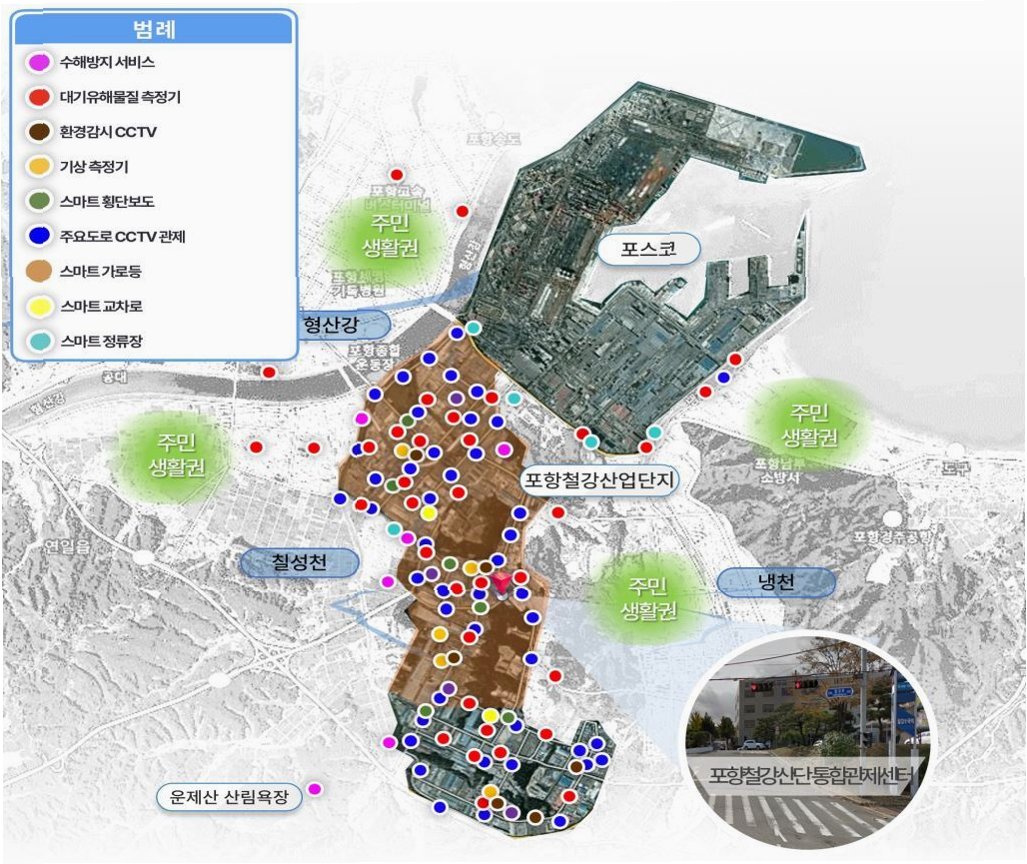This screenshot has height=864, width=1027.
Task: Click the 연일읍 place name
Action: click(x=67, y=546)
